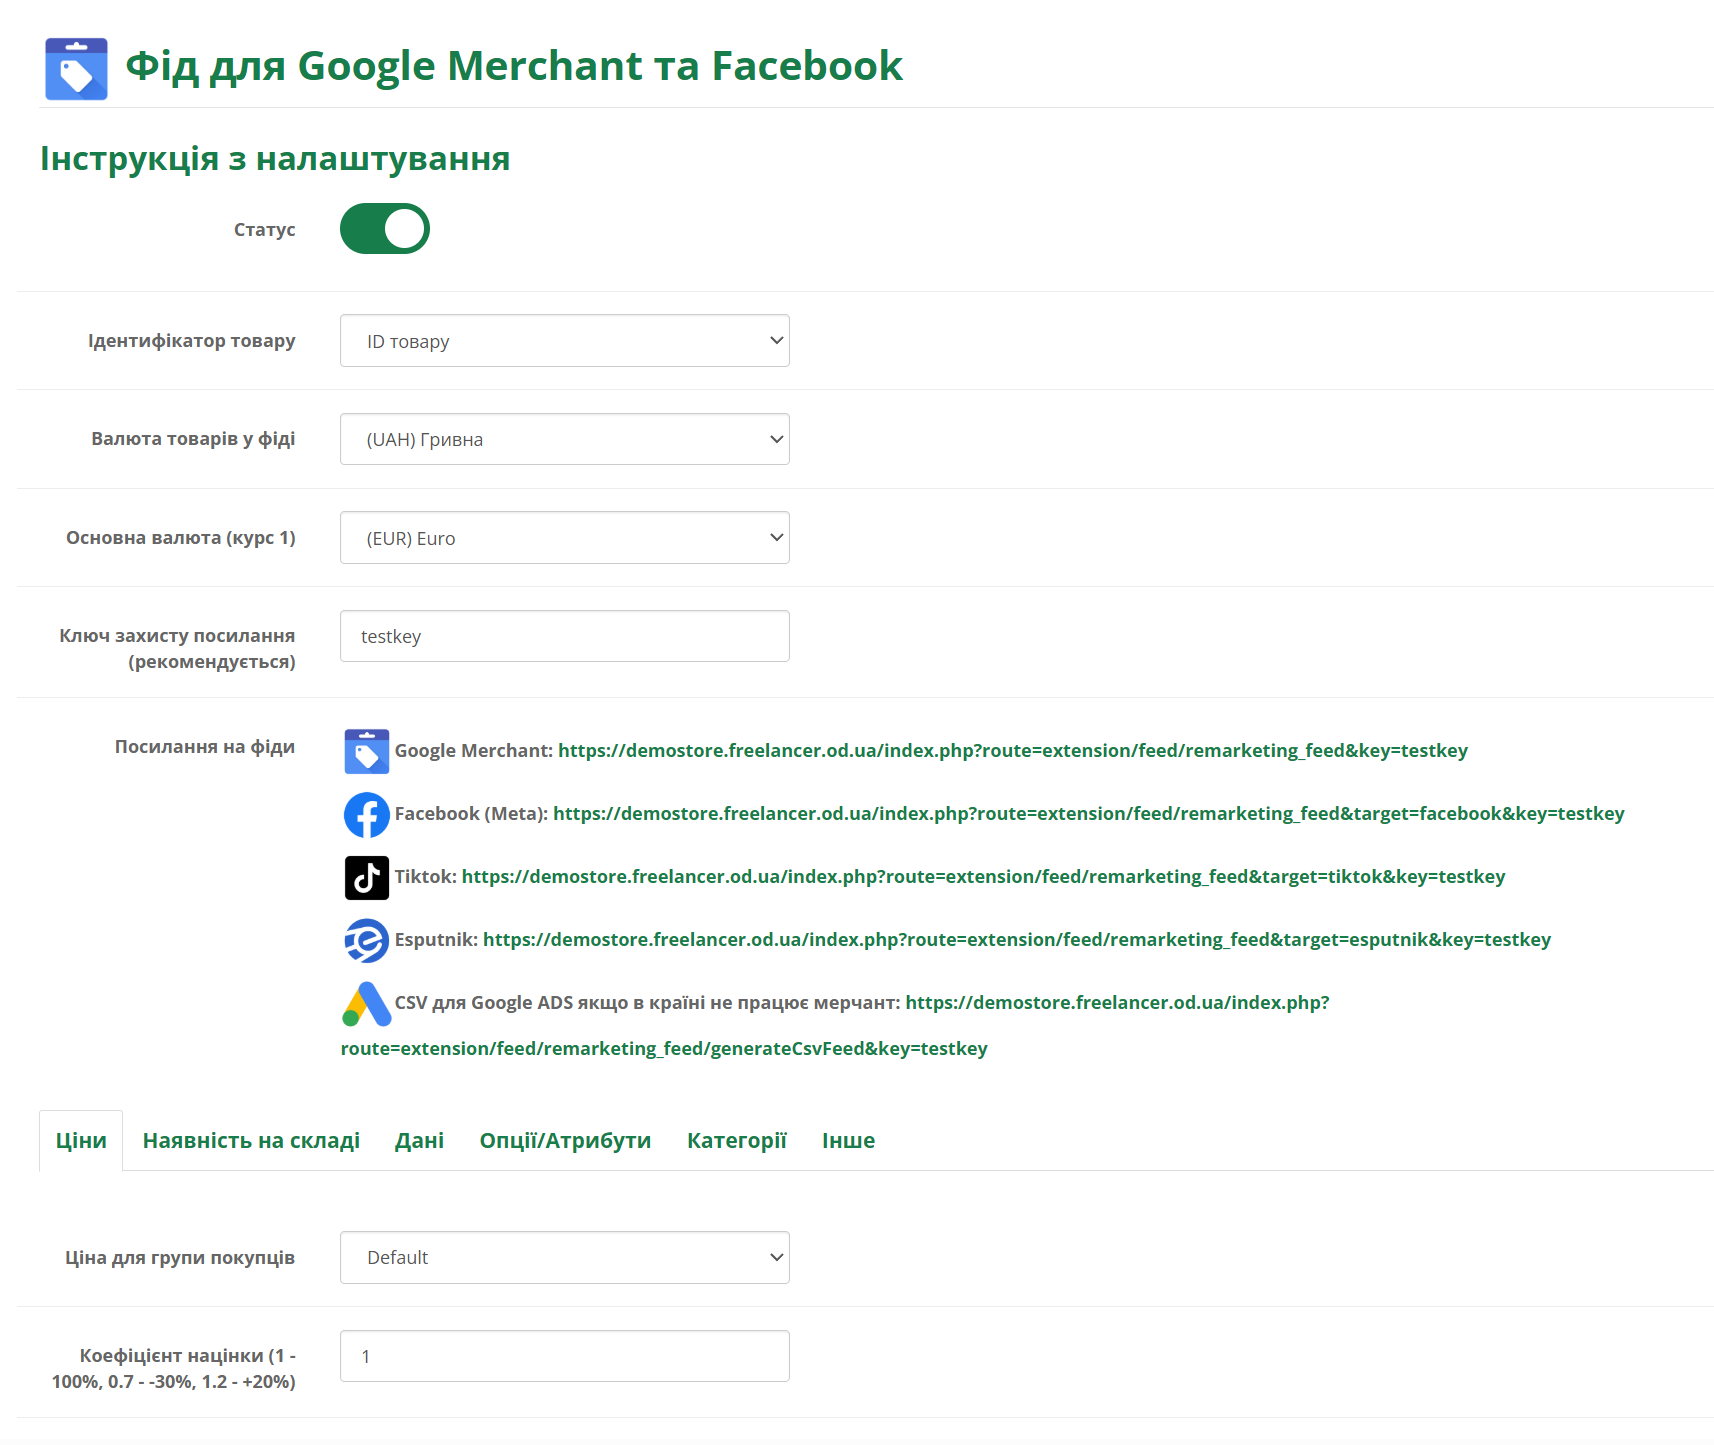Click the 'Валюта товарів у фіді' label

tap(193, 439)
